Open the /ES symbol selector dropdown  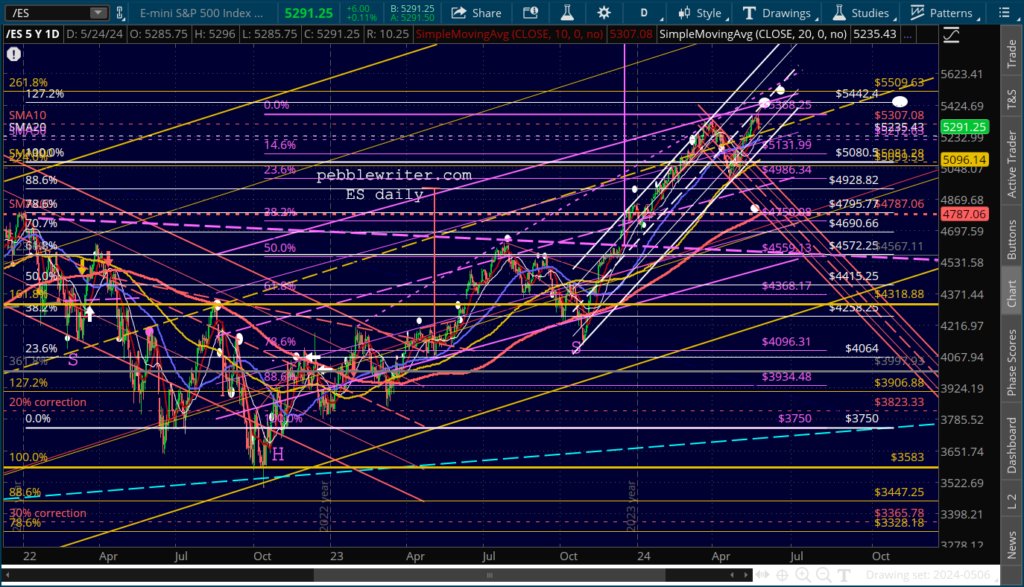click(98, 12)
